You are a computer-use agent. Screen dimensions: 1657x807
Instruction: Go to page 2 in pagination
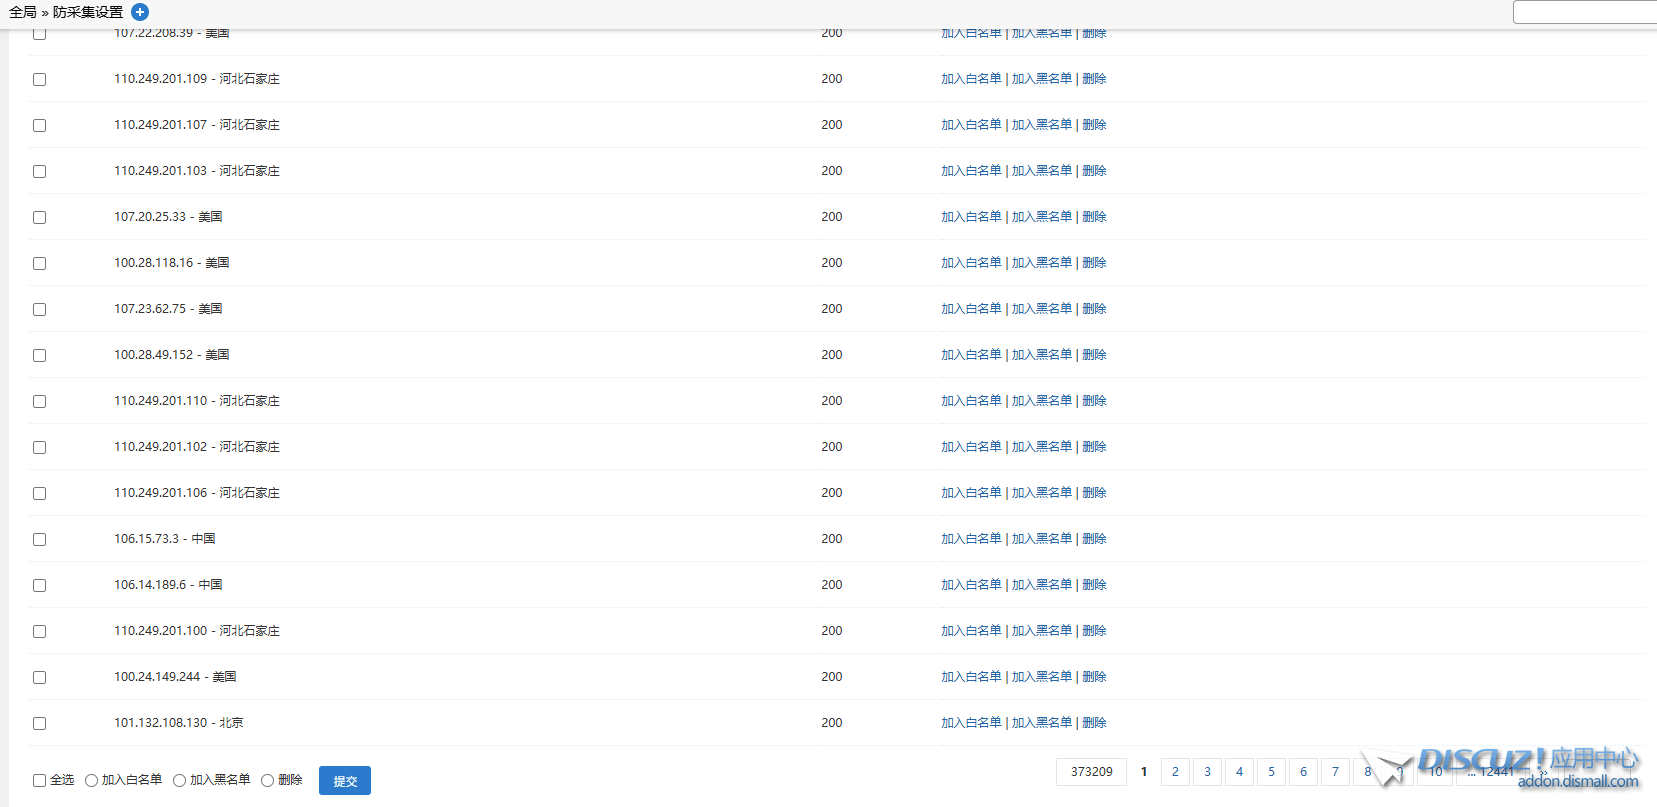pyautogui.click(x=1175, y=772)
